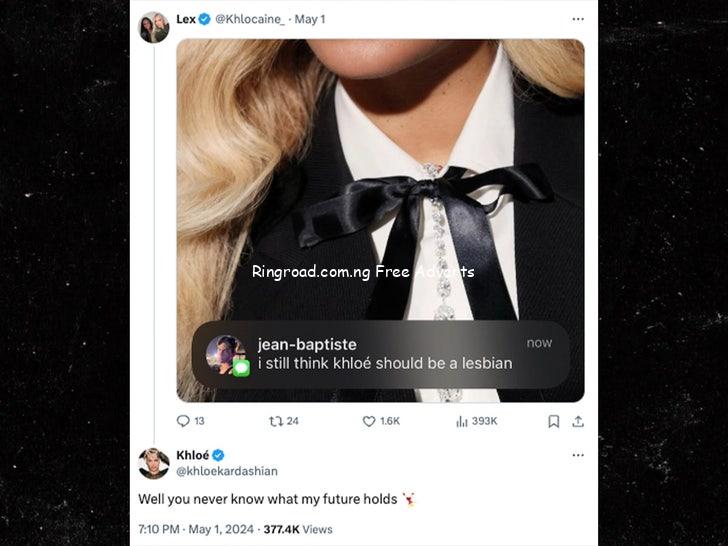This screenshot has height=546, width=728.
Task: Open Lex's profile avatar
Action: pos(154,26)
